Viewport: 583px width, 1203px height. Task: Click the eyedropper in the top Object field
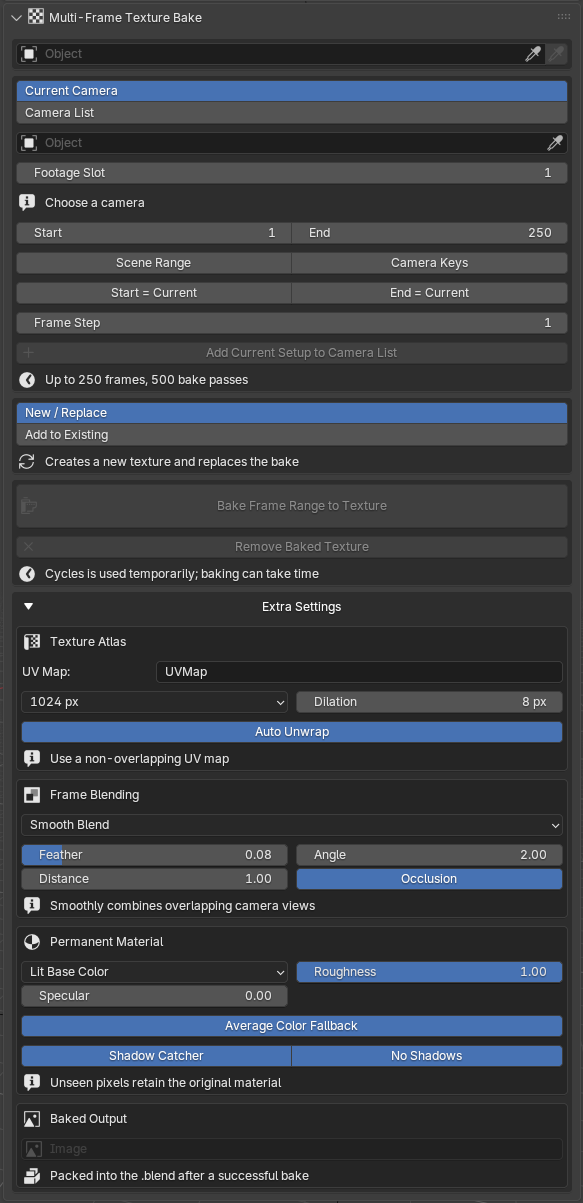(x=534, y=54)
